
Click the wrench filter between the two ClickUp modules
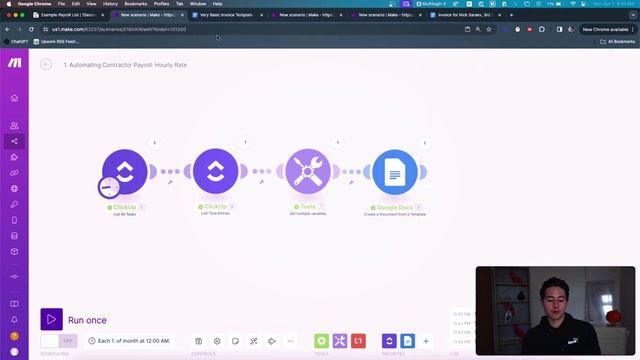coord(170,182)
